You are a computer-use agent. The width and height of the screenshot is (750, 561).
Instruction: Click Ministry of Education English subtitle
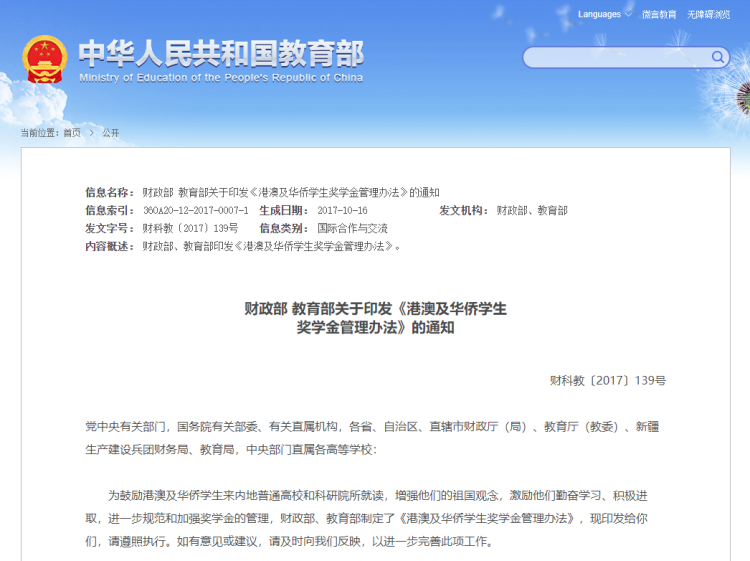pyautogui.click(x=221, y=77)
